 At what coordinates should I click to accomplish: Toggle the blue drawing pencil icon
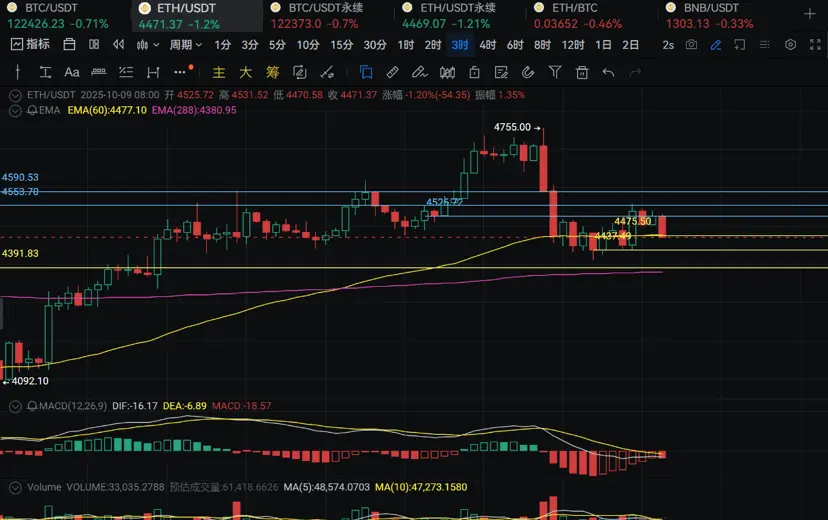click(716, 45)
